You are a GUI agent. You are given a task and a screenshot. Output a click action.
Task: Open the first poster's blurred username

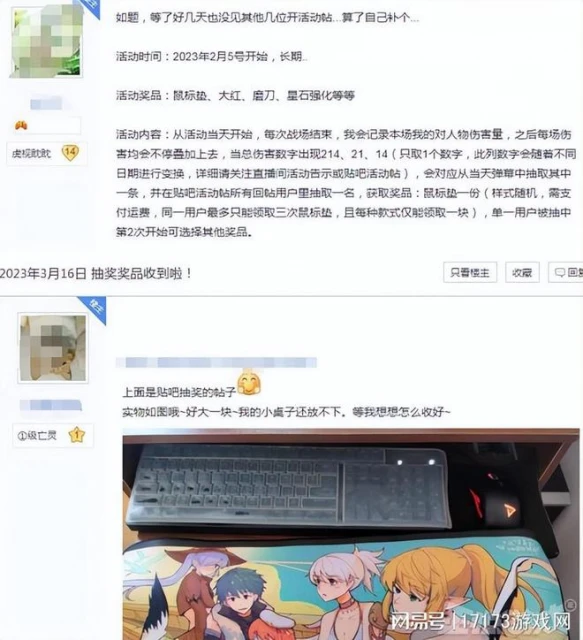(x=46, y=103)
